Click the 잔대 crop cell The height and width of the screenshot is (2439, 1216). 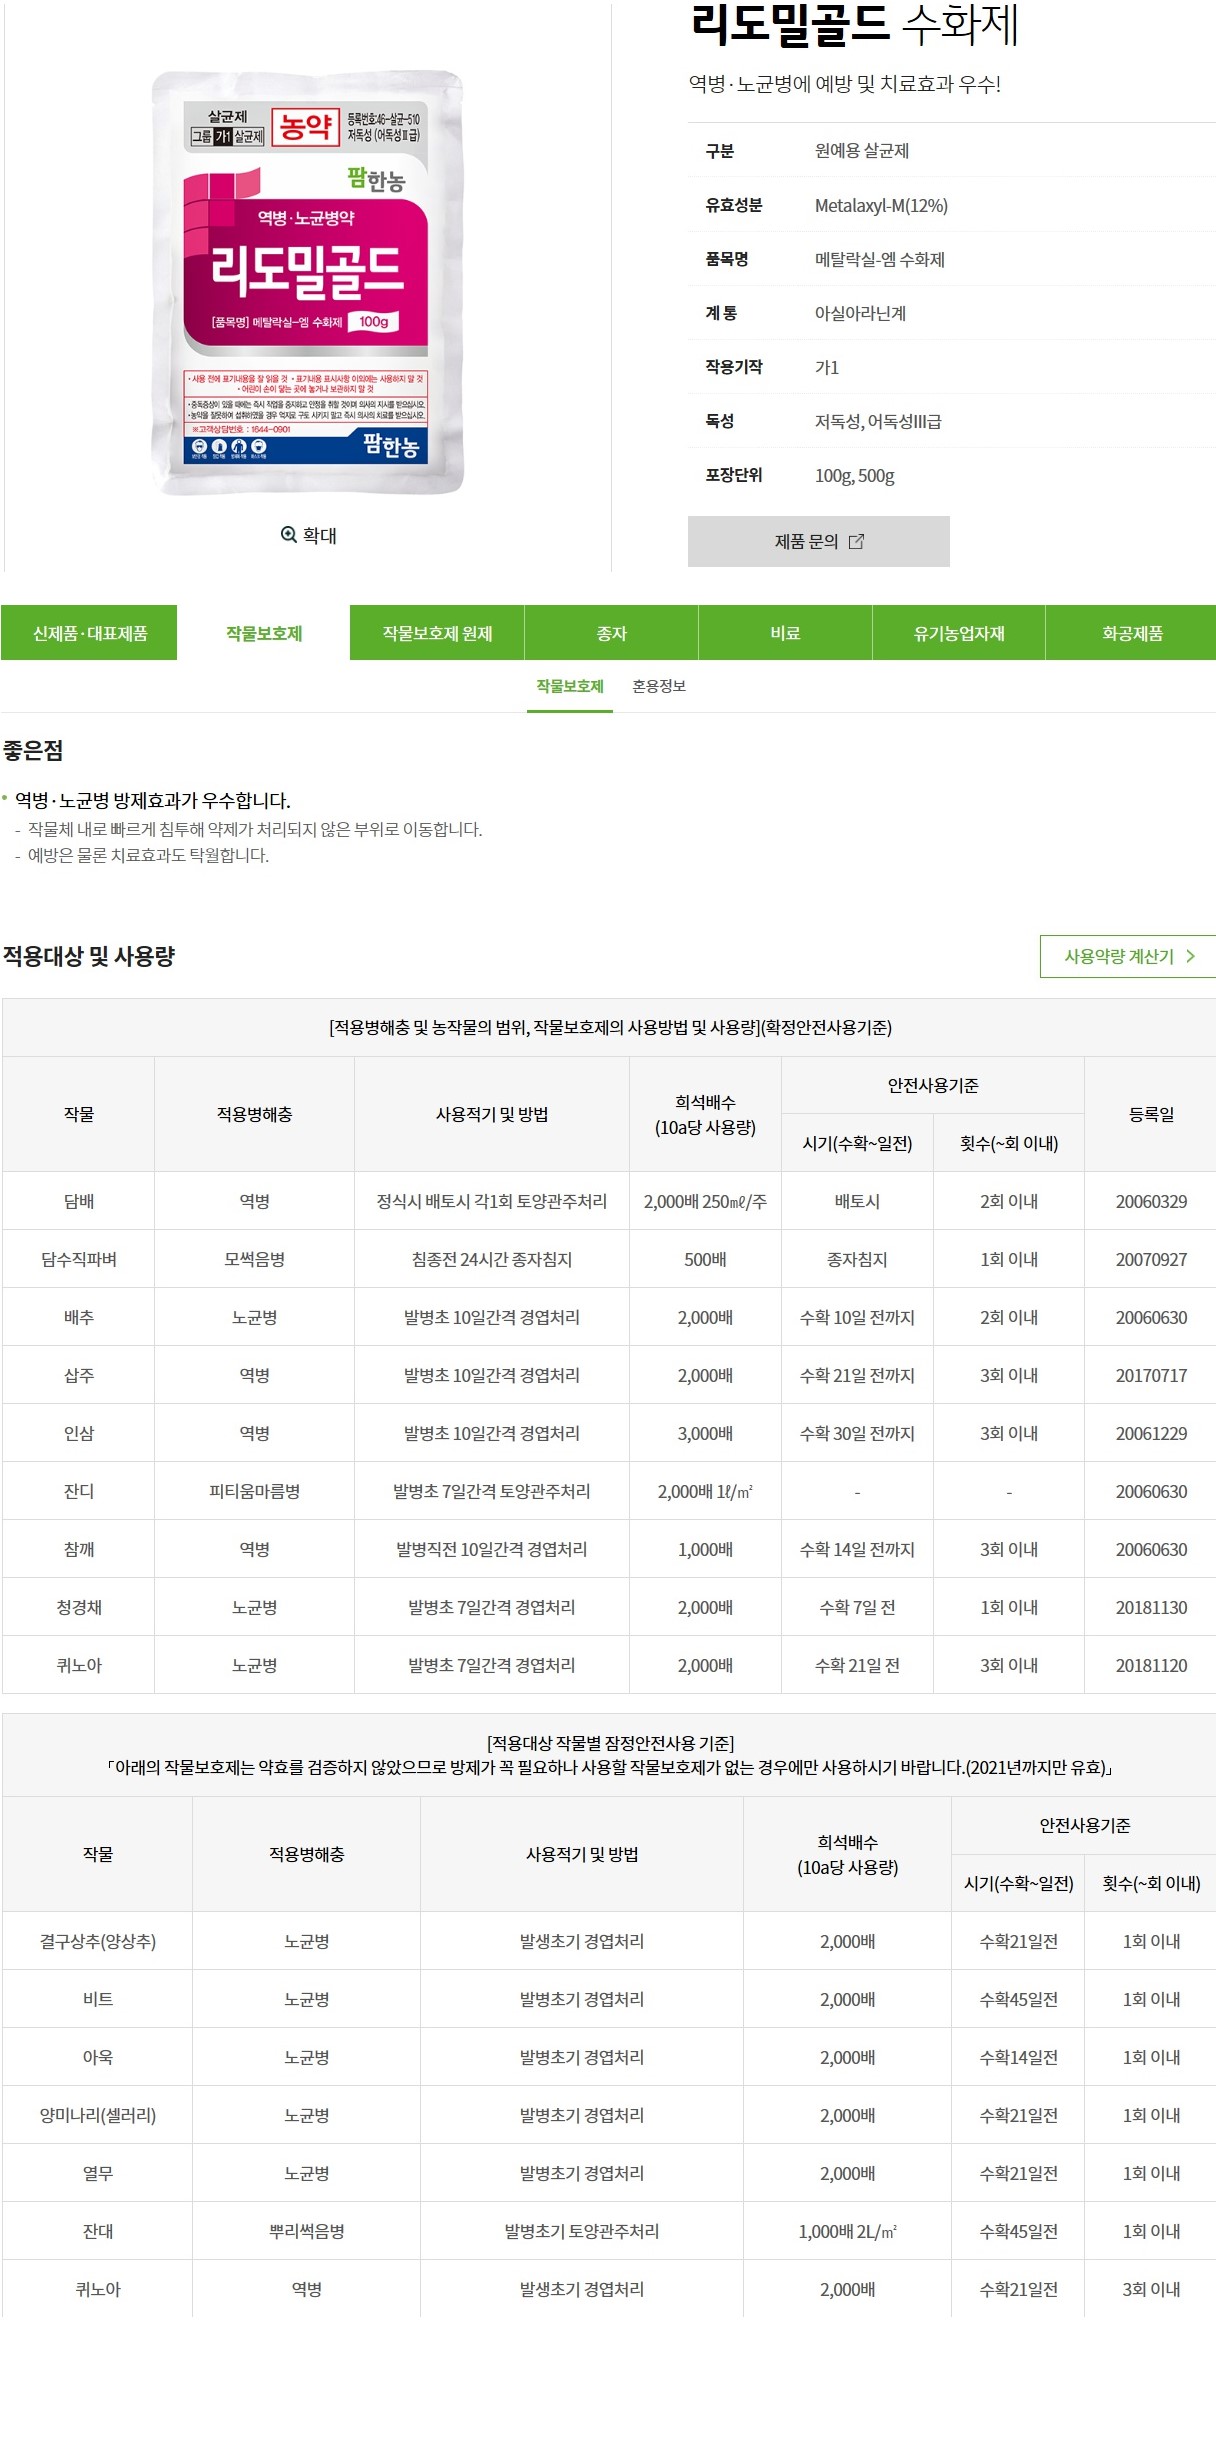point(98,2231)
